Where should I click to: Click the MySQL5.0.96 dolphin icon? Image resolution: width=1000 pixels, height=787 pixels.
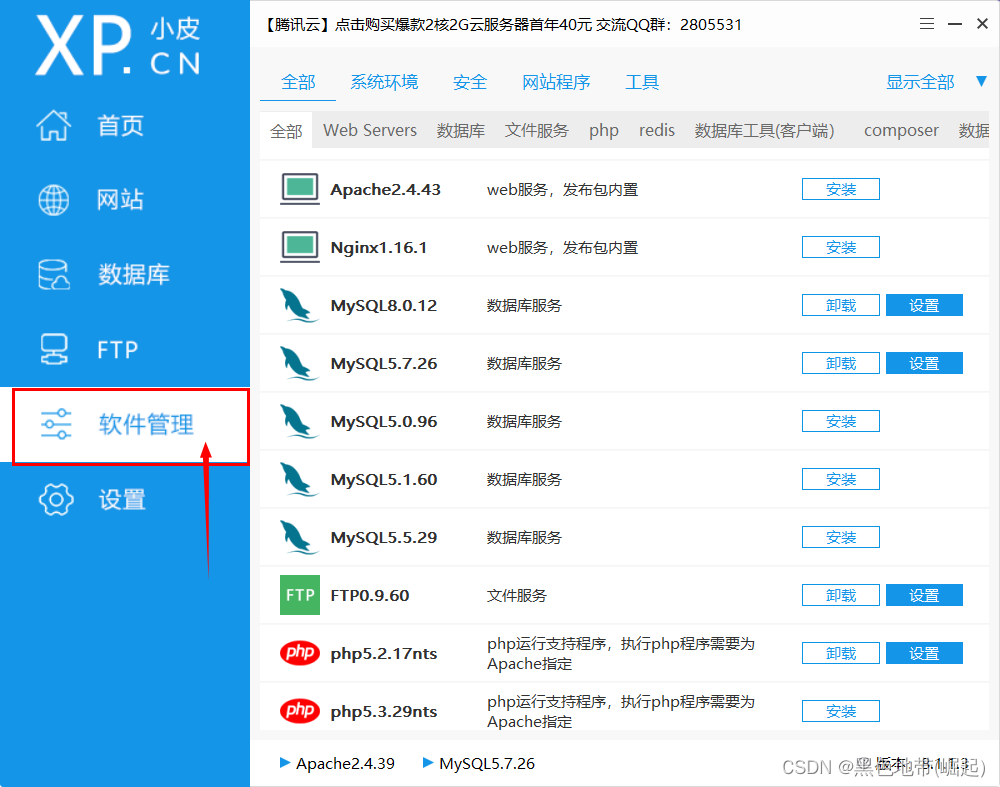click(298, 422)
